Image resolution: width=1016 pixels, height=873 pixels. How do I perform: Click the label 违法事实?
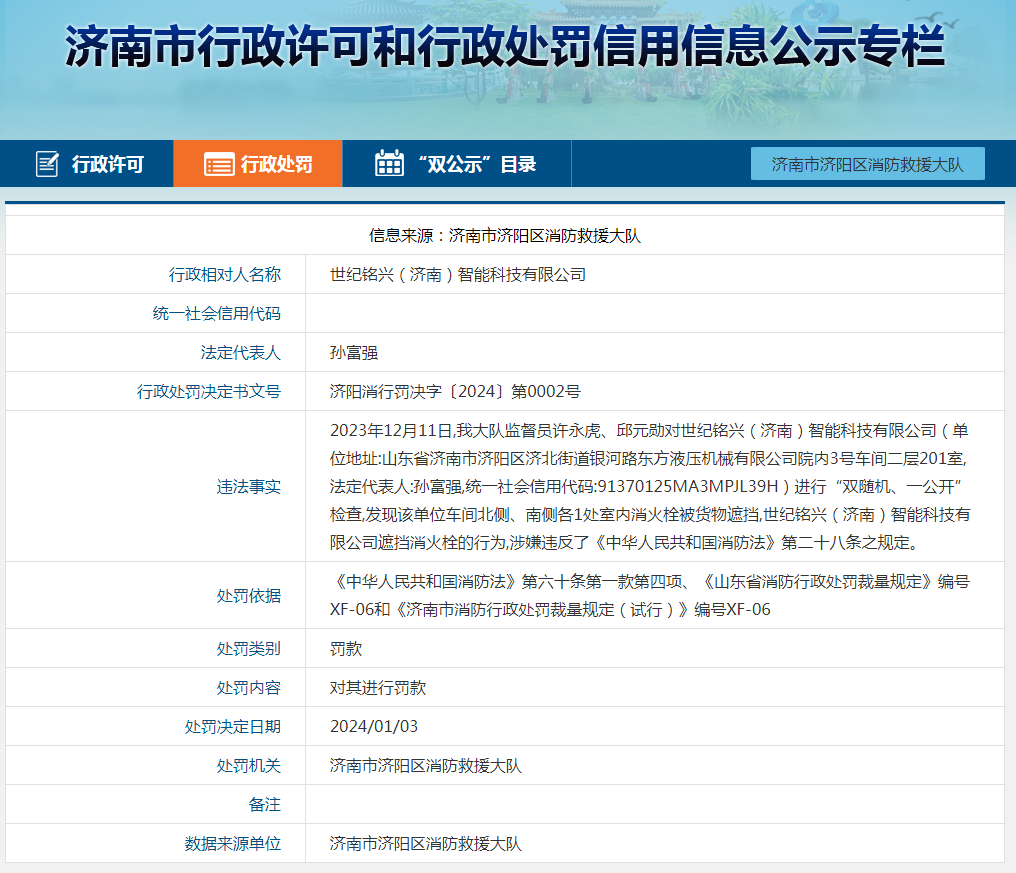[x=249, y=487]
